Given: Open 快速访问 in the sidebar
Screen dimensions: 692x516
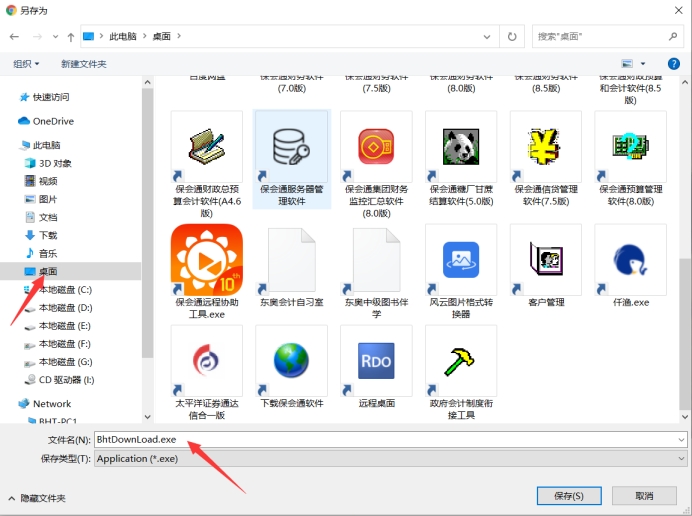Looking at the screenshot, I should coord(44,97).
